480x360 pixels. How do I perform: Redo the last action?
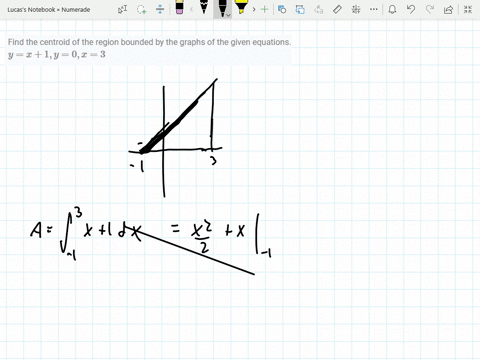coord(430,9)
